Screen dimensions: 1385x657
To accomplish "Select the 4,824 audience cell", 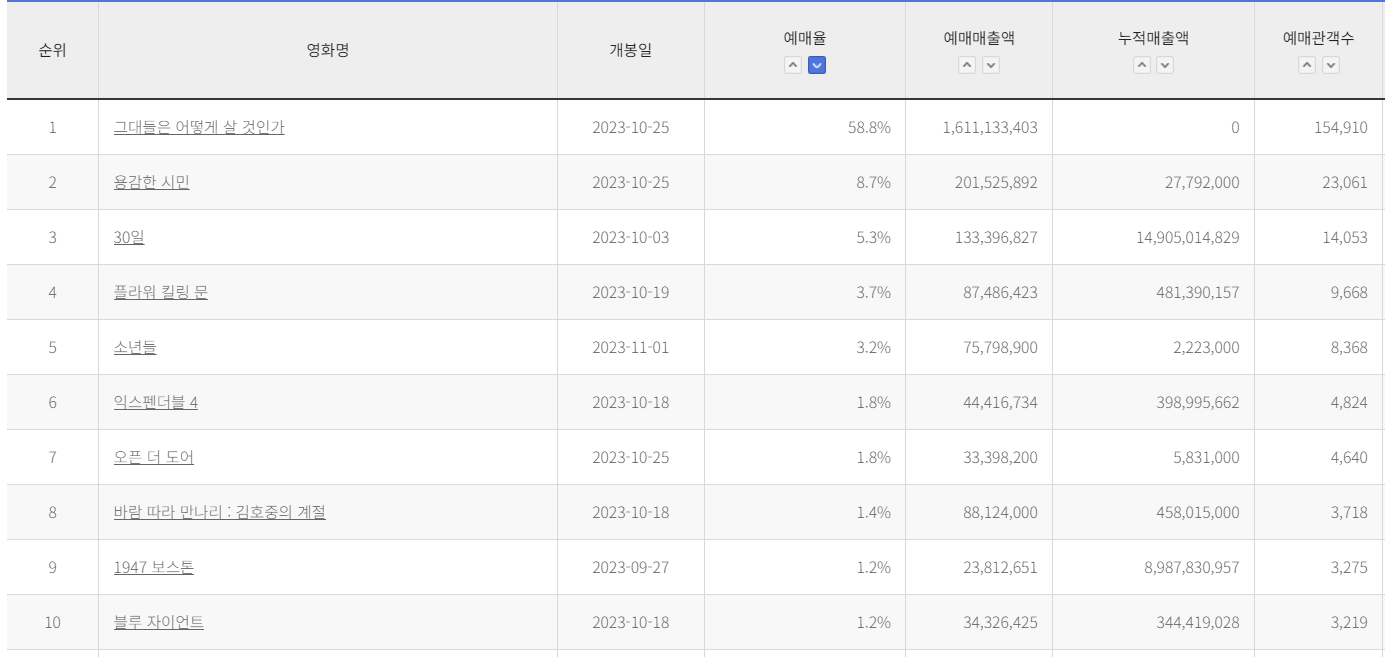I will point(1319,402).
